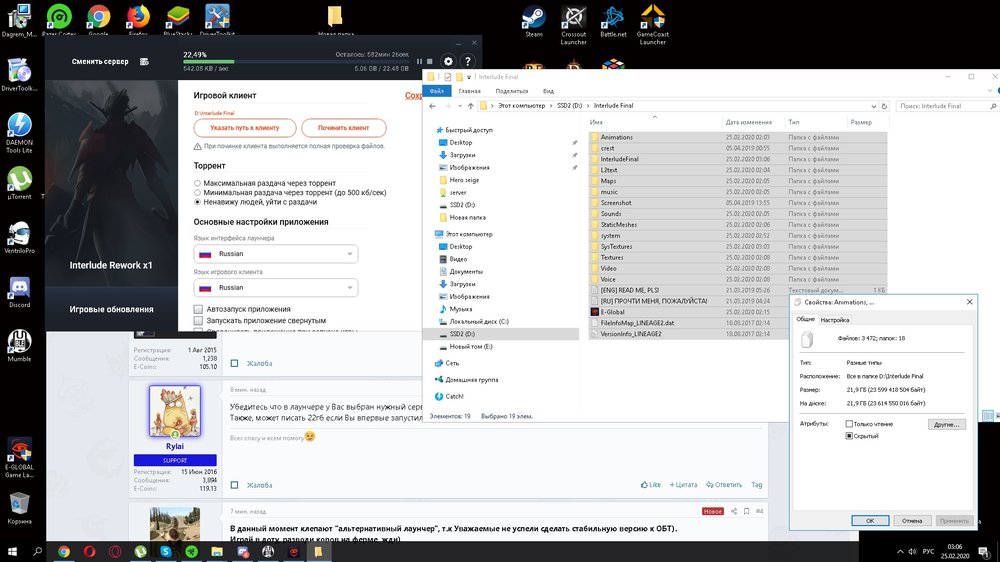Switch to the Настройка tab in properties
Screen dimensions: 1000x562
(x=835, y=320)
